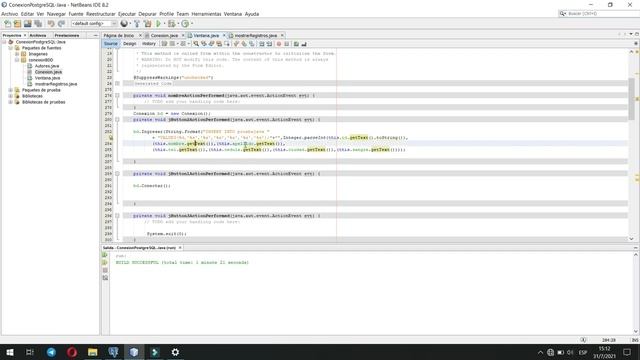Click the Clean and Build Project icon
Viewport: 640px width, 360px height.
(x=147, y=24)
